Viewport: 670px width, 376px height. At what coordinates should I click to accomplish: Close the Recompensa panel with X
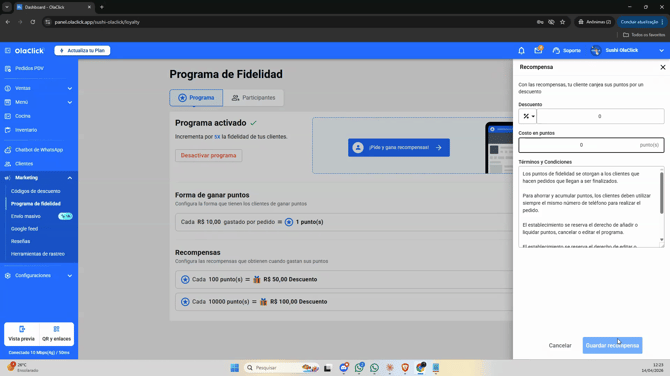tap(663, 67)
